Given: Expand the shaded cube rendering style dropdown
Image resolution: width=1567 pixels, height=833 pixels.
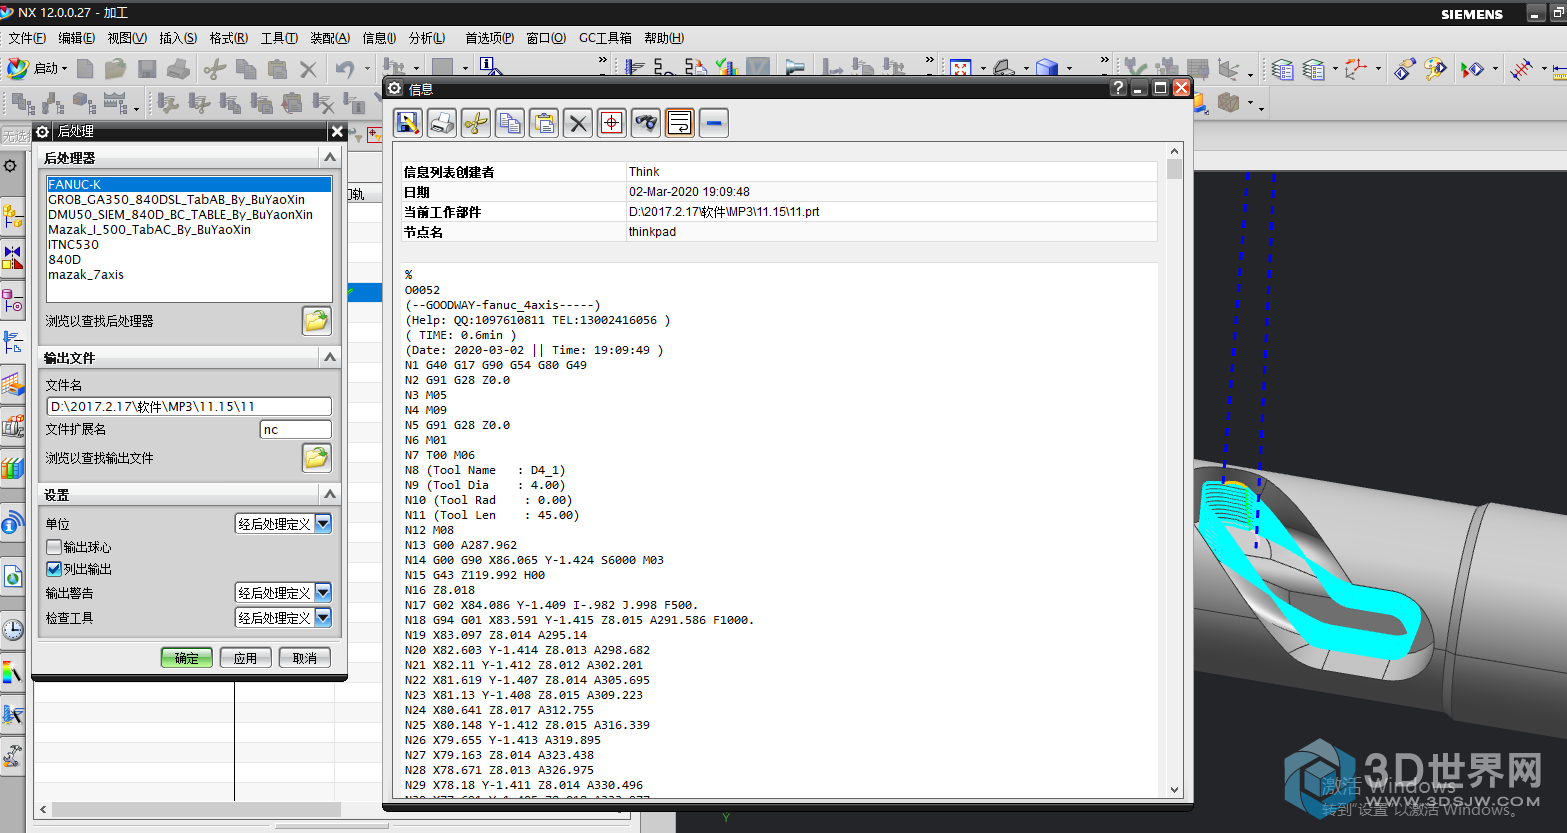Looking at the screenshot, I should (1070, 69).
